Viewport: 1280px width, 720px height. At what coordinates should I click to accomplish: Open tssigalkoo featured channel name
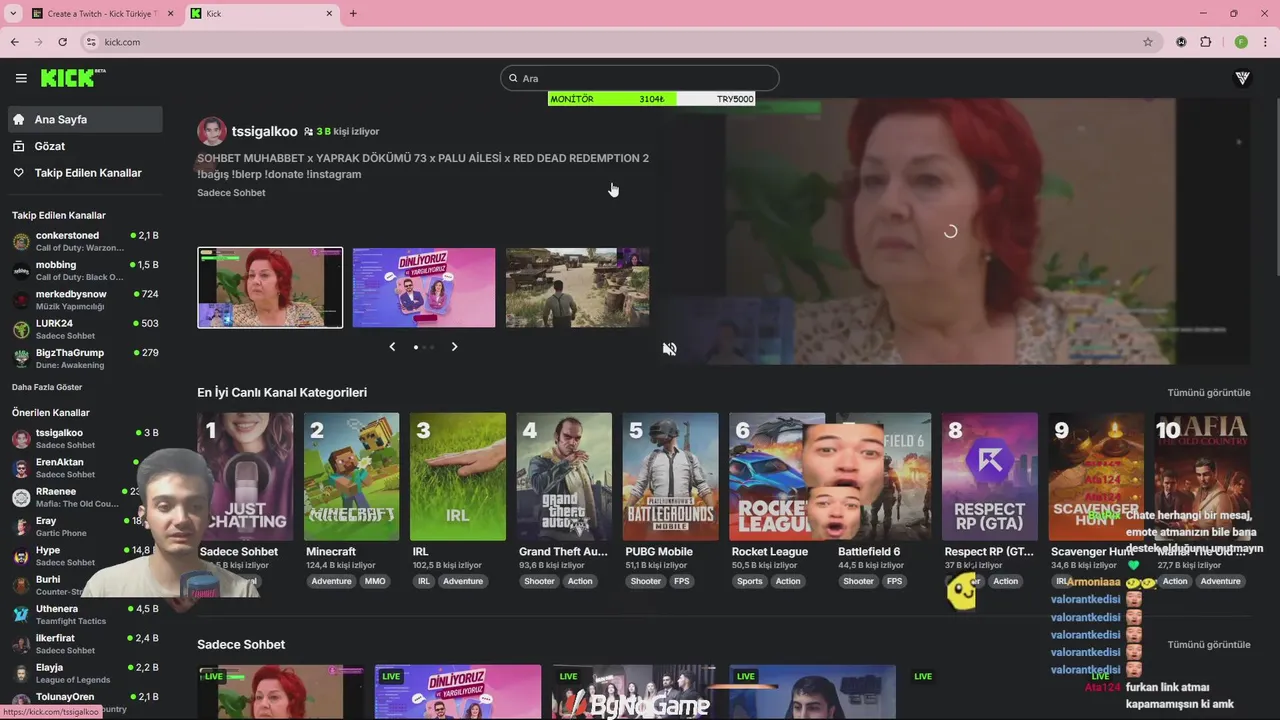pyautogui.click(x=264, y=131)
